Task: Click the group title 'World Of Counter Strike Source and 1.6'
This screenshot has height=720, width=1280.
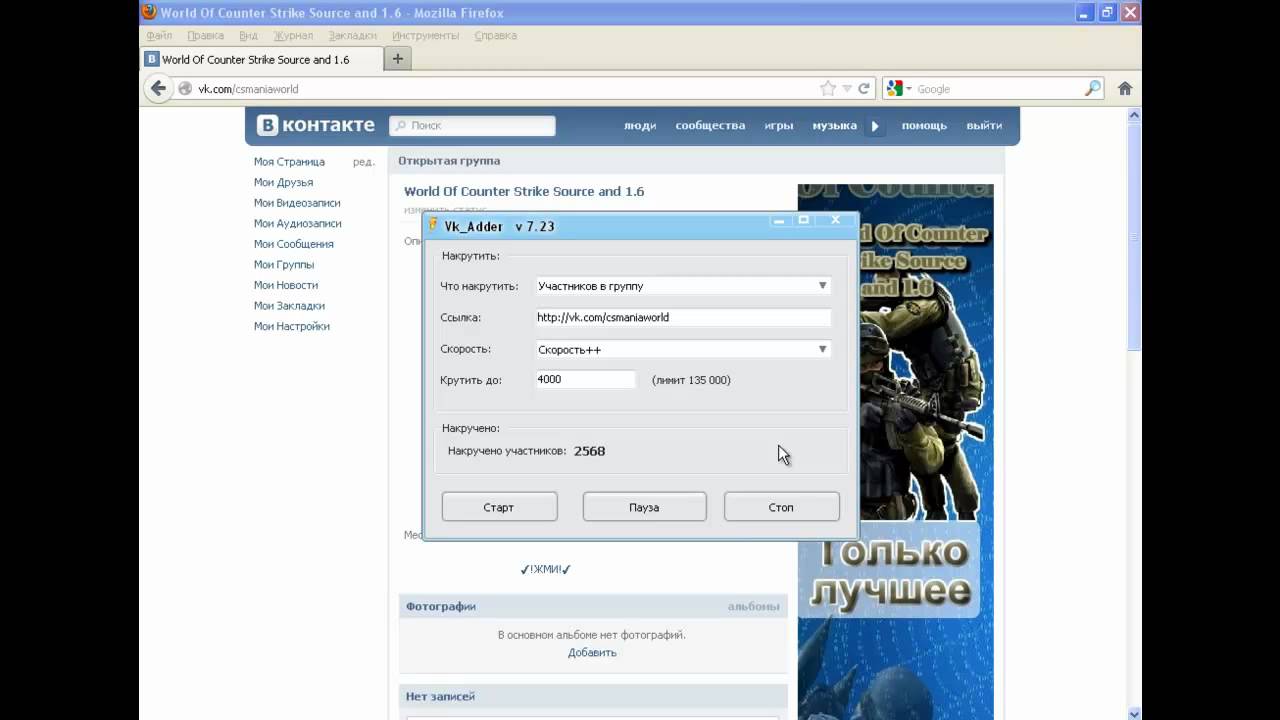Action: (x=524, y=191)
